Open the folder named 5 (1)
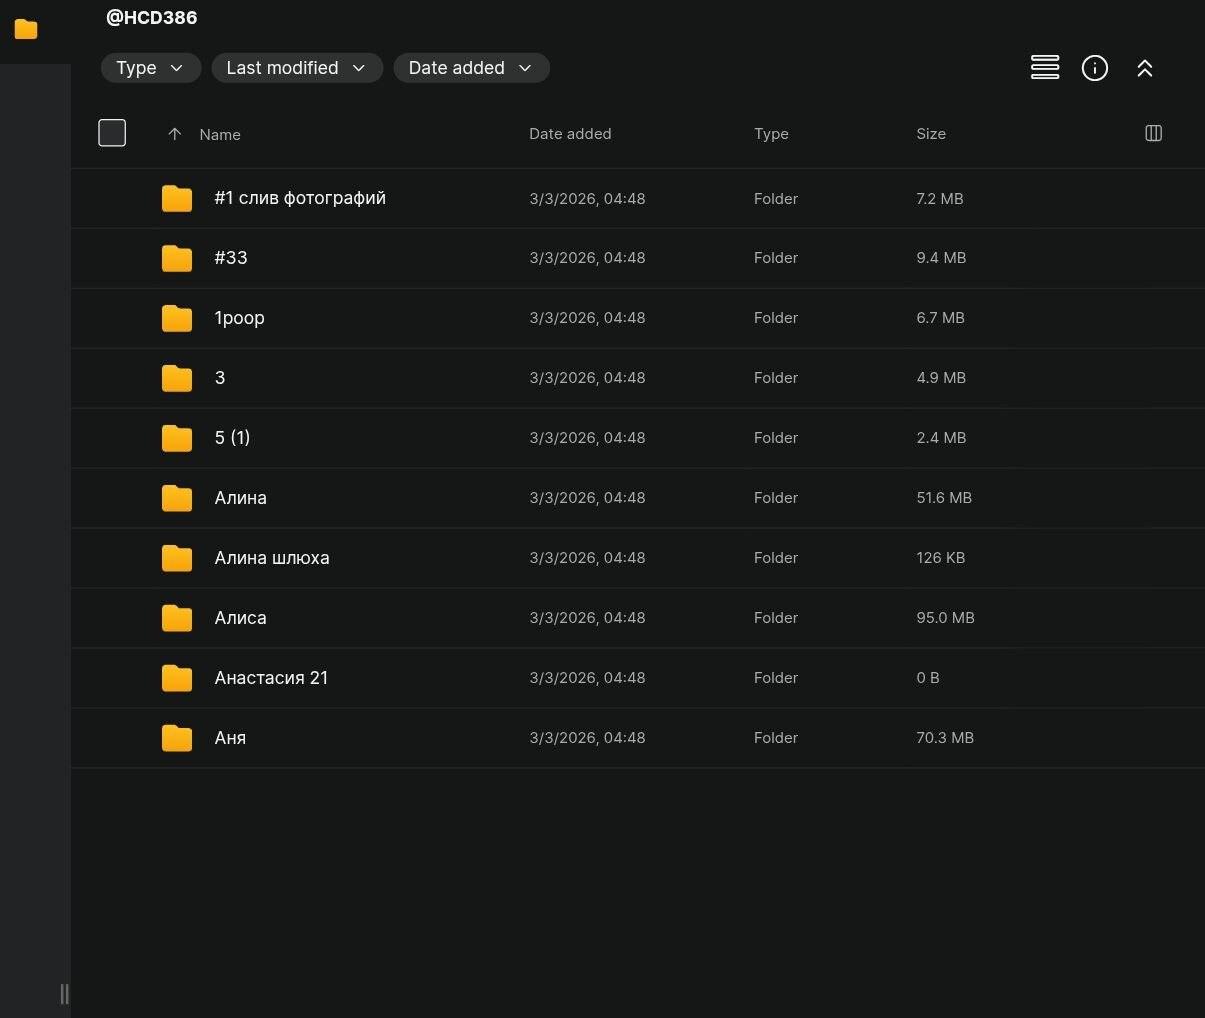Image resolution: width=1205 pixels, height=1018 pixels. coord(232,438)
